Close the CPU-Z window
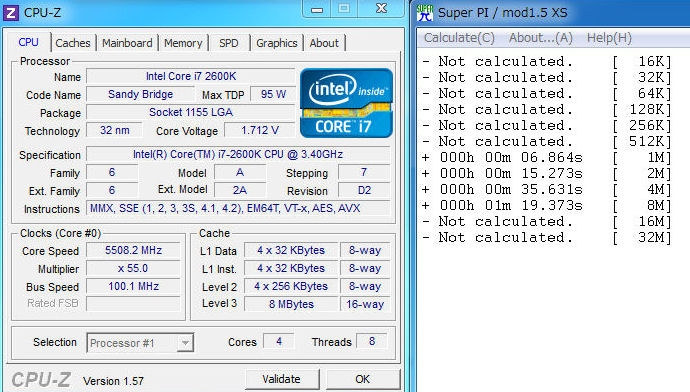Screen dimensions: 690x392 (382, 9)
